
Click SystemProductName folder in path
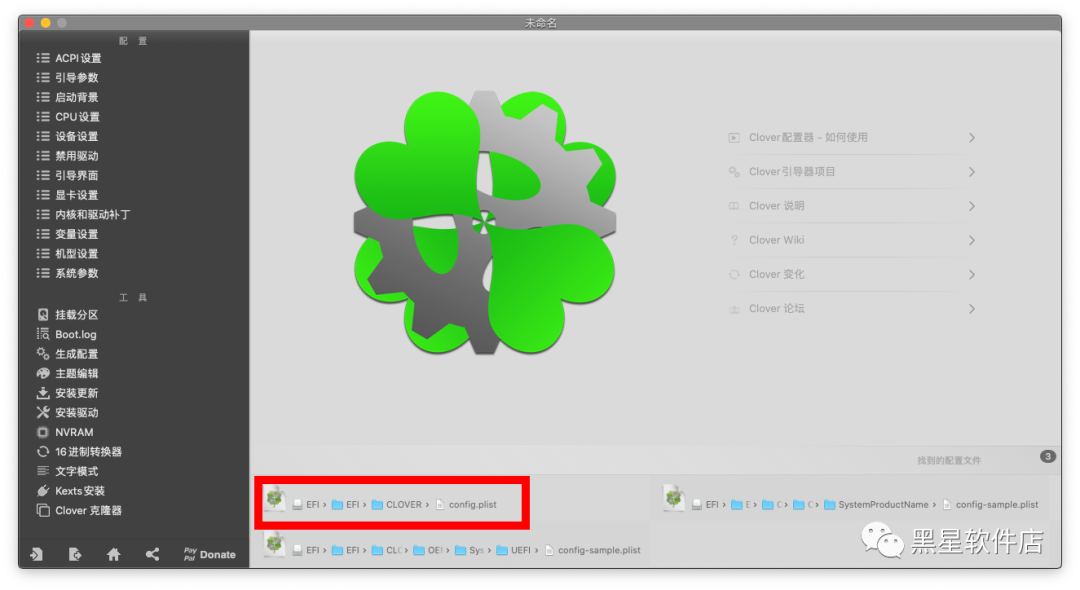[876, 505]
